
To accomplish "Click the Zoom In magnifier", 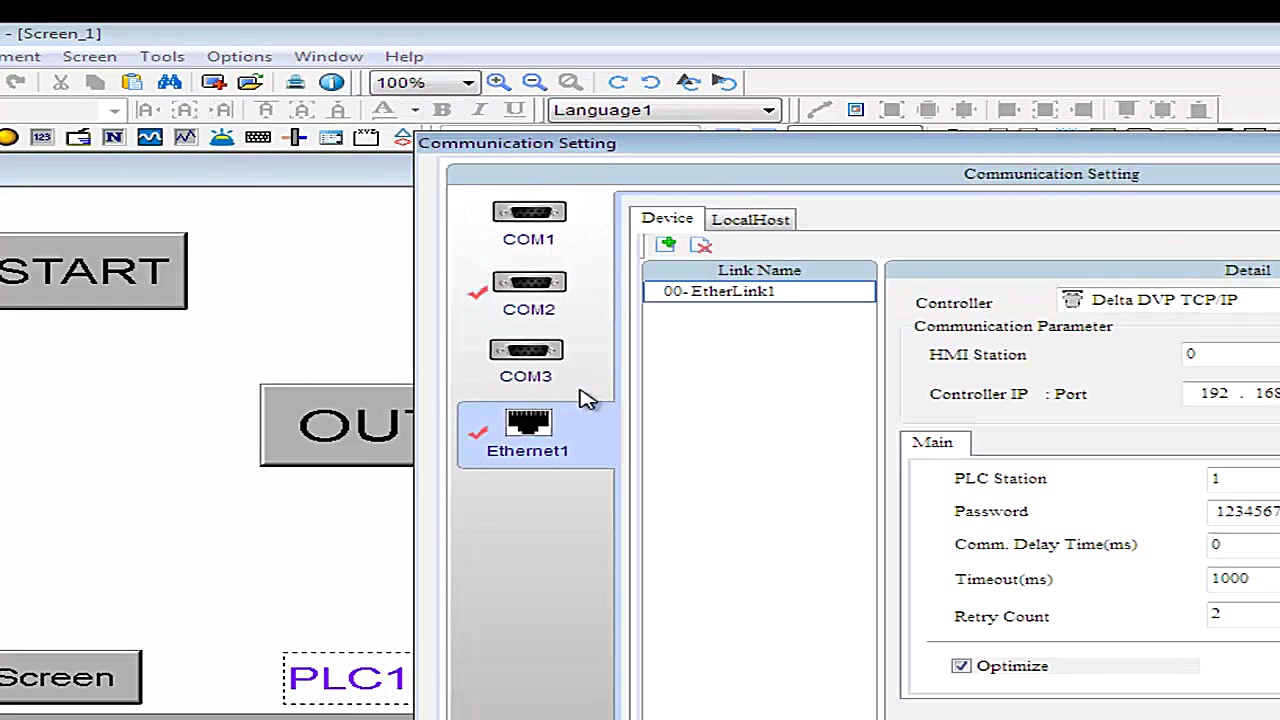I will [x=498, y=82].
